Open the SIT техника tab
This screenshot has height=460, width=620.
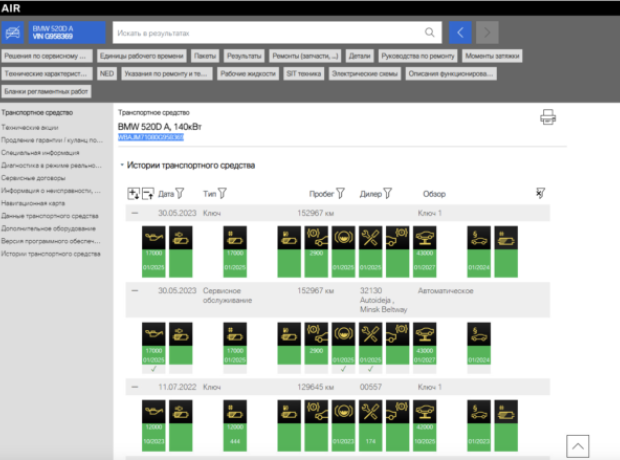tap(304, 74)
